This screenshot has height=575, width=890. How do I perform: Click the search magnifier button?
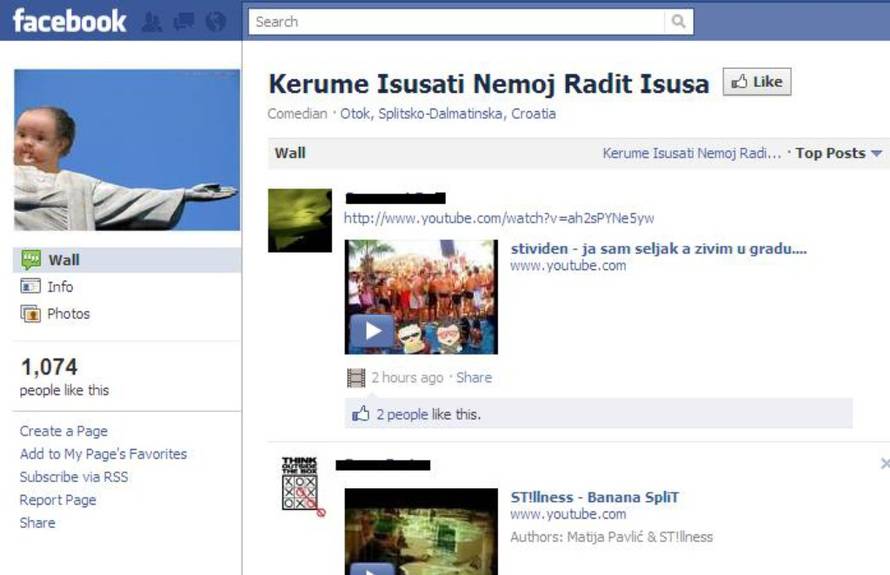[678, 22]
